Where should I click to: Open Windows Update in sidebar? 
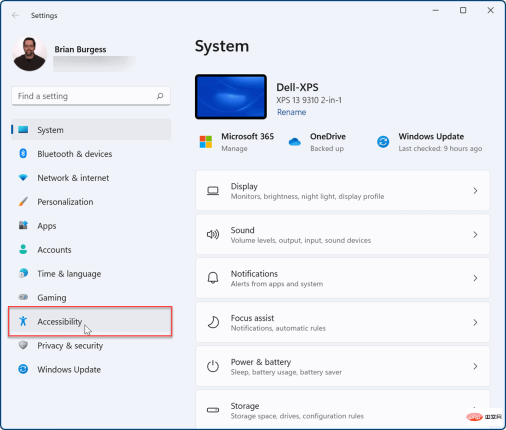(91, 369)
